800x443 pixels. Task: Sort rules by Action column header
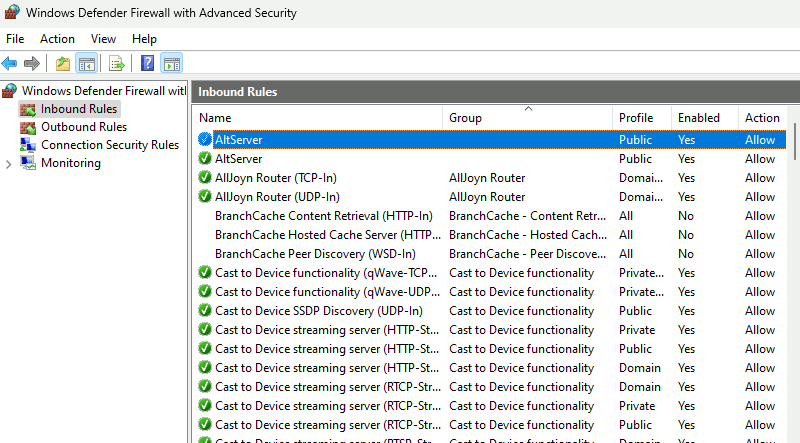(x=764, y=118)
